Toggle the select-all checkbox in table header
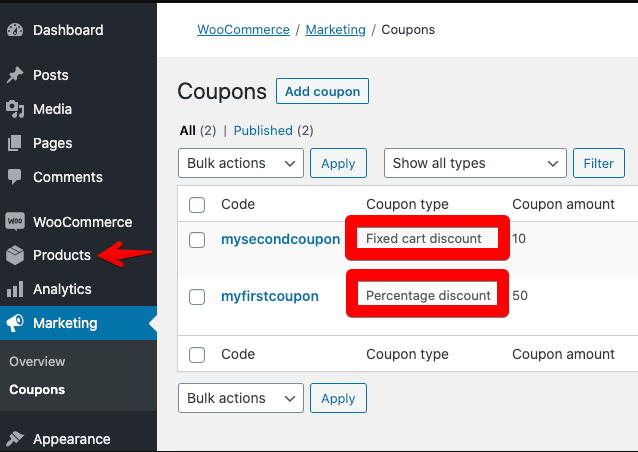This screenshot has width=638, height=452. point(197,205)
